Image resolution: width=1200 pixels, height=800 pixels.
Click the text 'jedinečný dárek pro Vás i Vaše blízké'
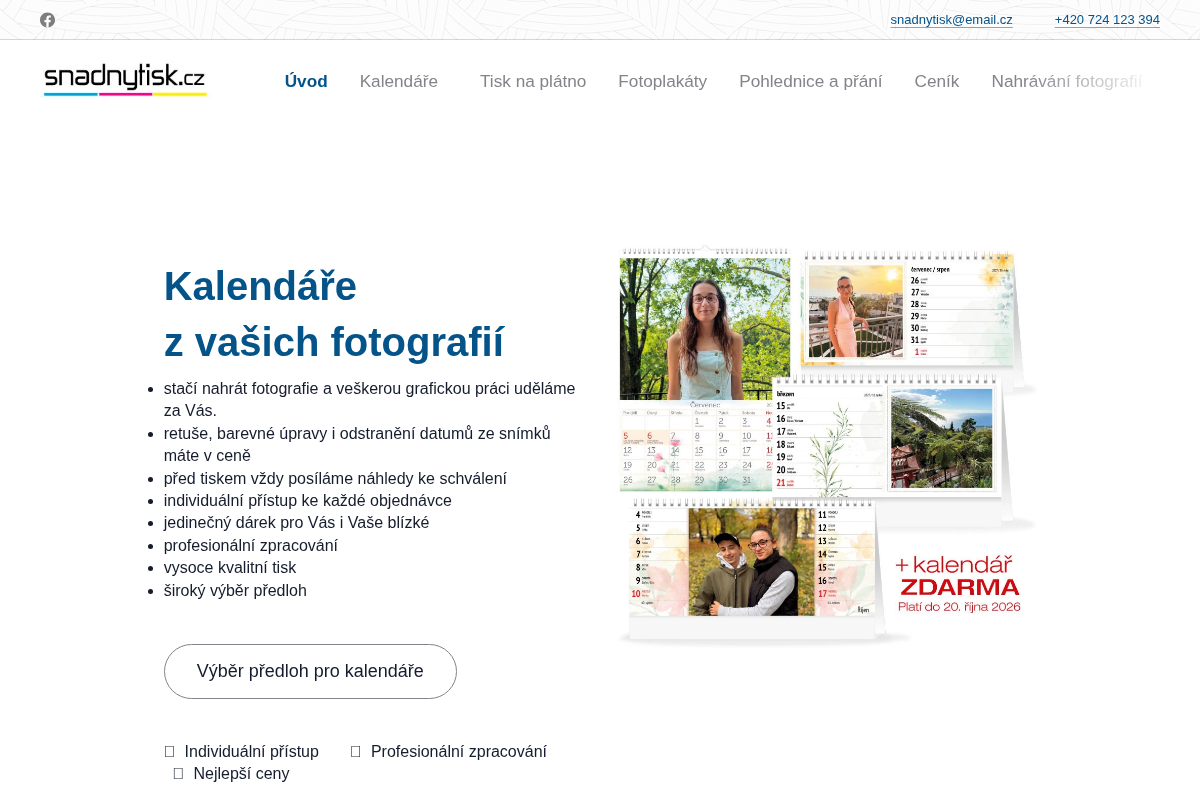pyautogui.click(x=297, y=522)
